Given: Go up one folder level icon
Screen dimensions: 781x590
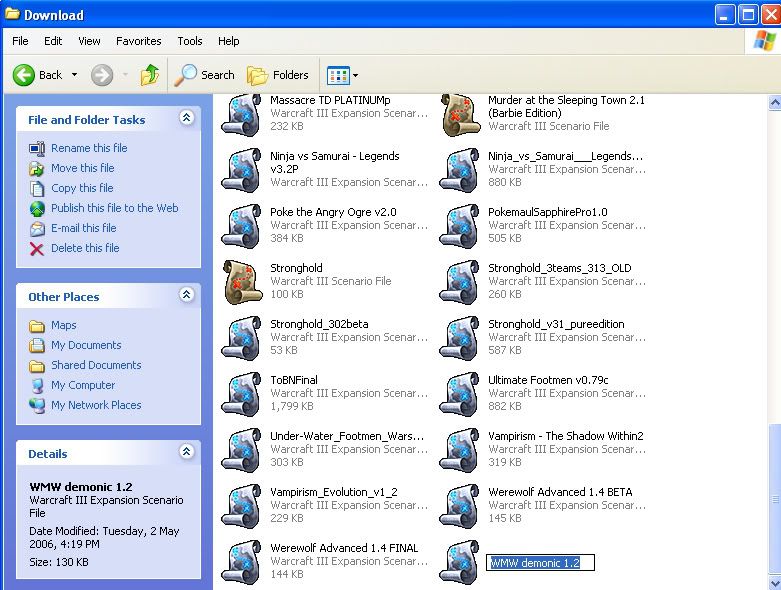Looking at the screenshot, I should tap(149, 75).
